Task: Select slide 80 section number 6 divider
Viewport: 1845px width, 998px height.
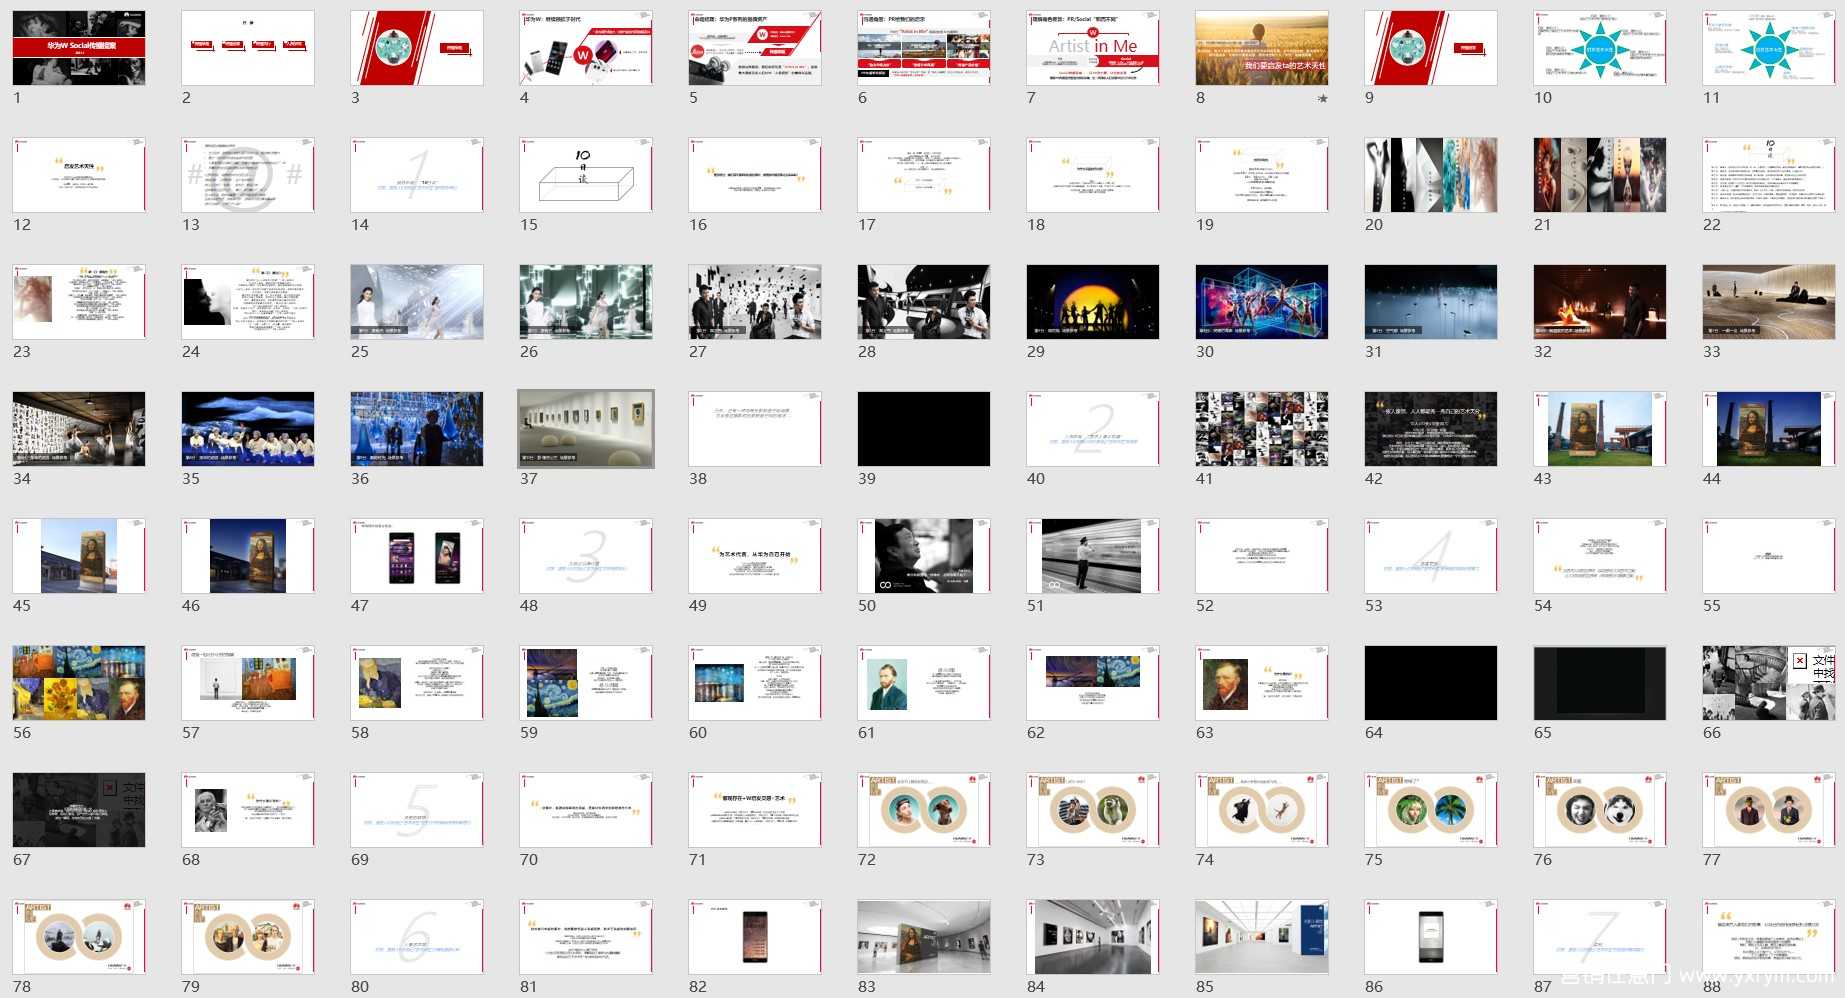Action: 417,937
